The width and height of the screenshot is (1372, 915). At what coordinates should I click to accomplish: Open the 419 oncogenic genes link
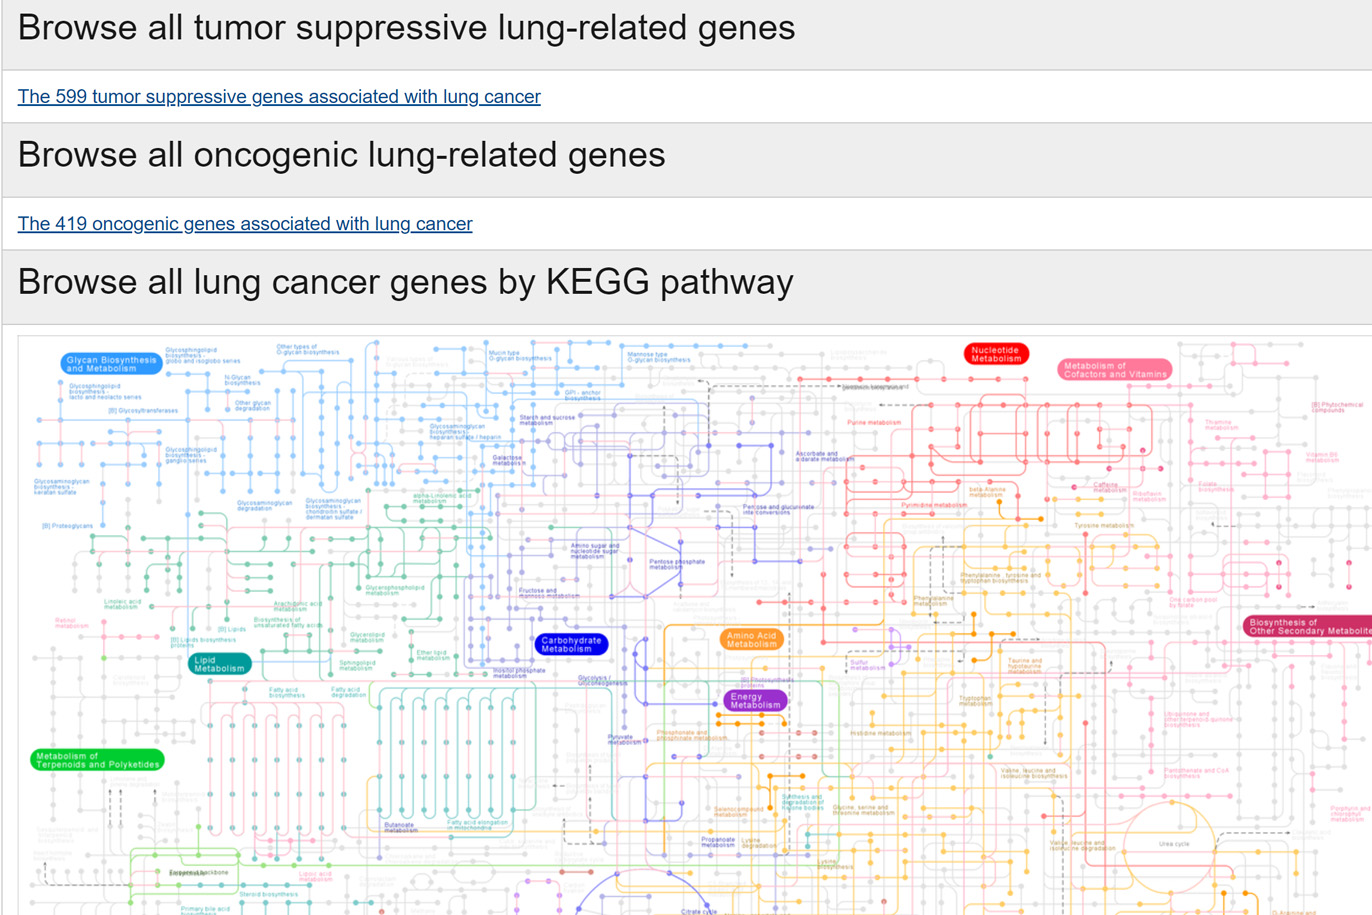245,224
